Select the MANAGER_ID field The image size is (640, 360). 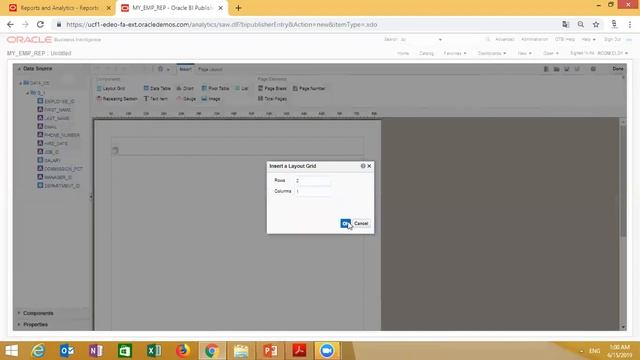[x=55, y=177]
